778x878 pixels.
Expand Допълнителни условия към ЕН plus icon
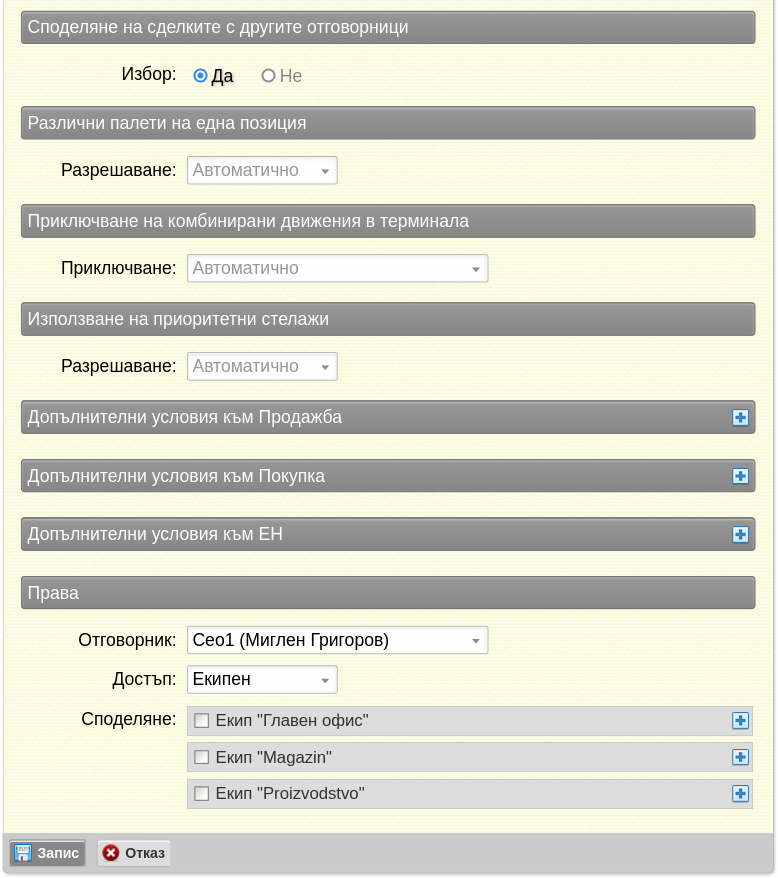[740, 534]
